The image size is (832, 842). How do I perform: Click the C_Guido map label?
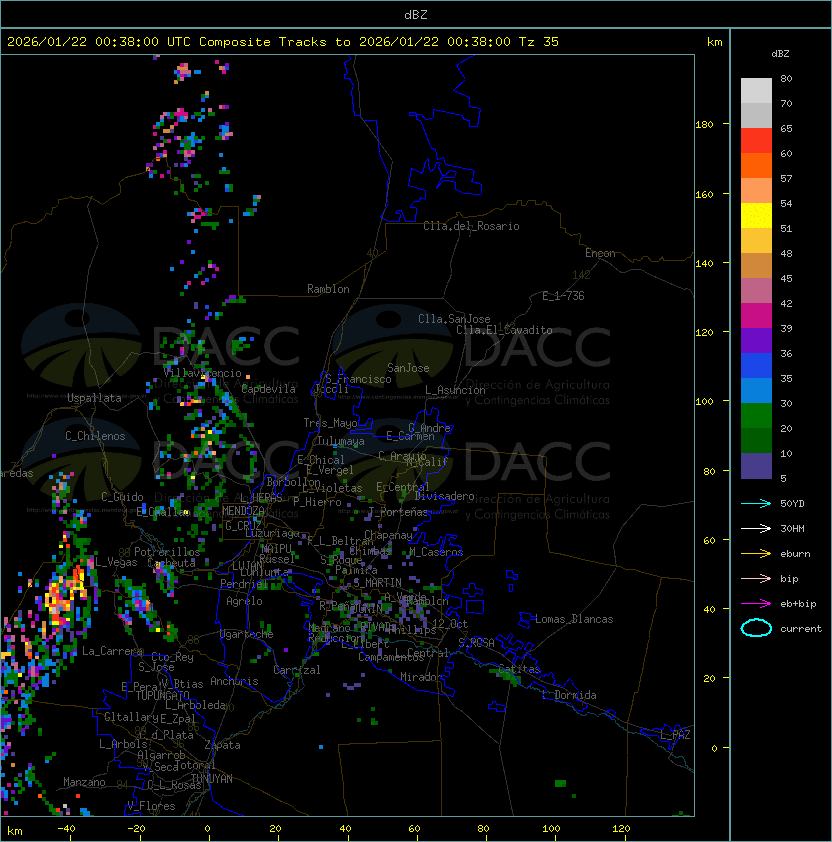coord(122,497)
